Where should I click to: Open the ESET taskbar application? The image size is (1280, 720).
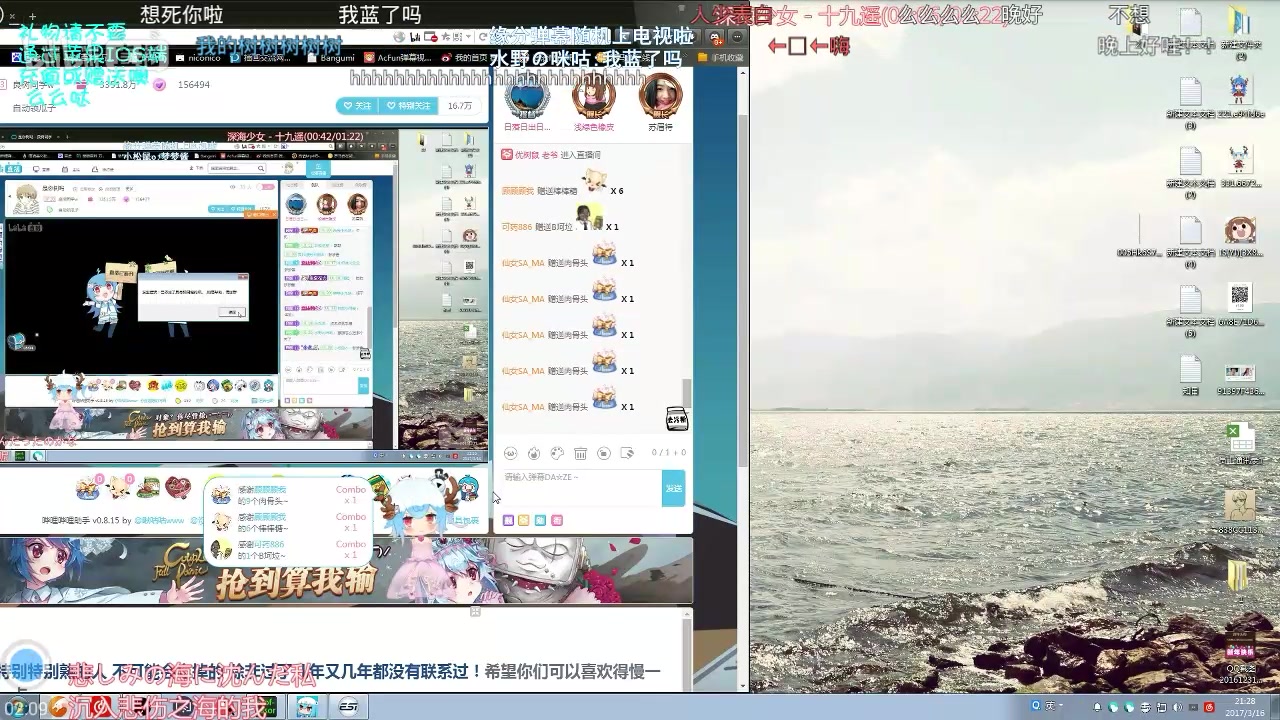click(348, 707)
